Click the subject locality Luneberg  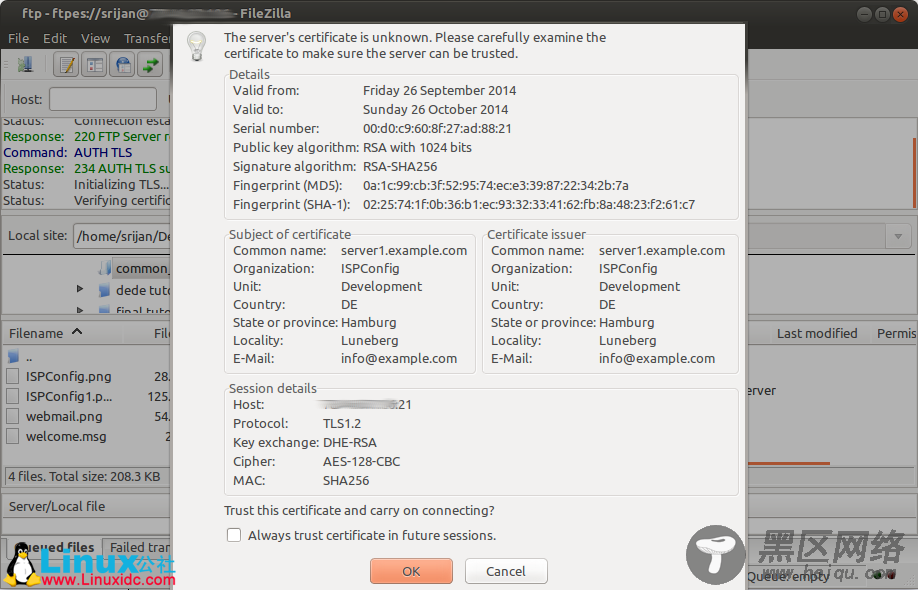tap(369, 340)
